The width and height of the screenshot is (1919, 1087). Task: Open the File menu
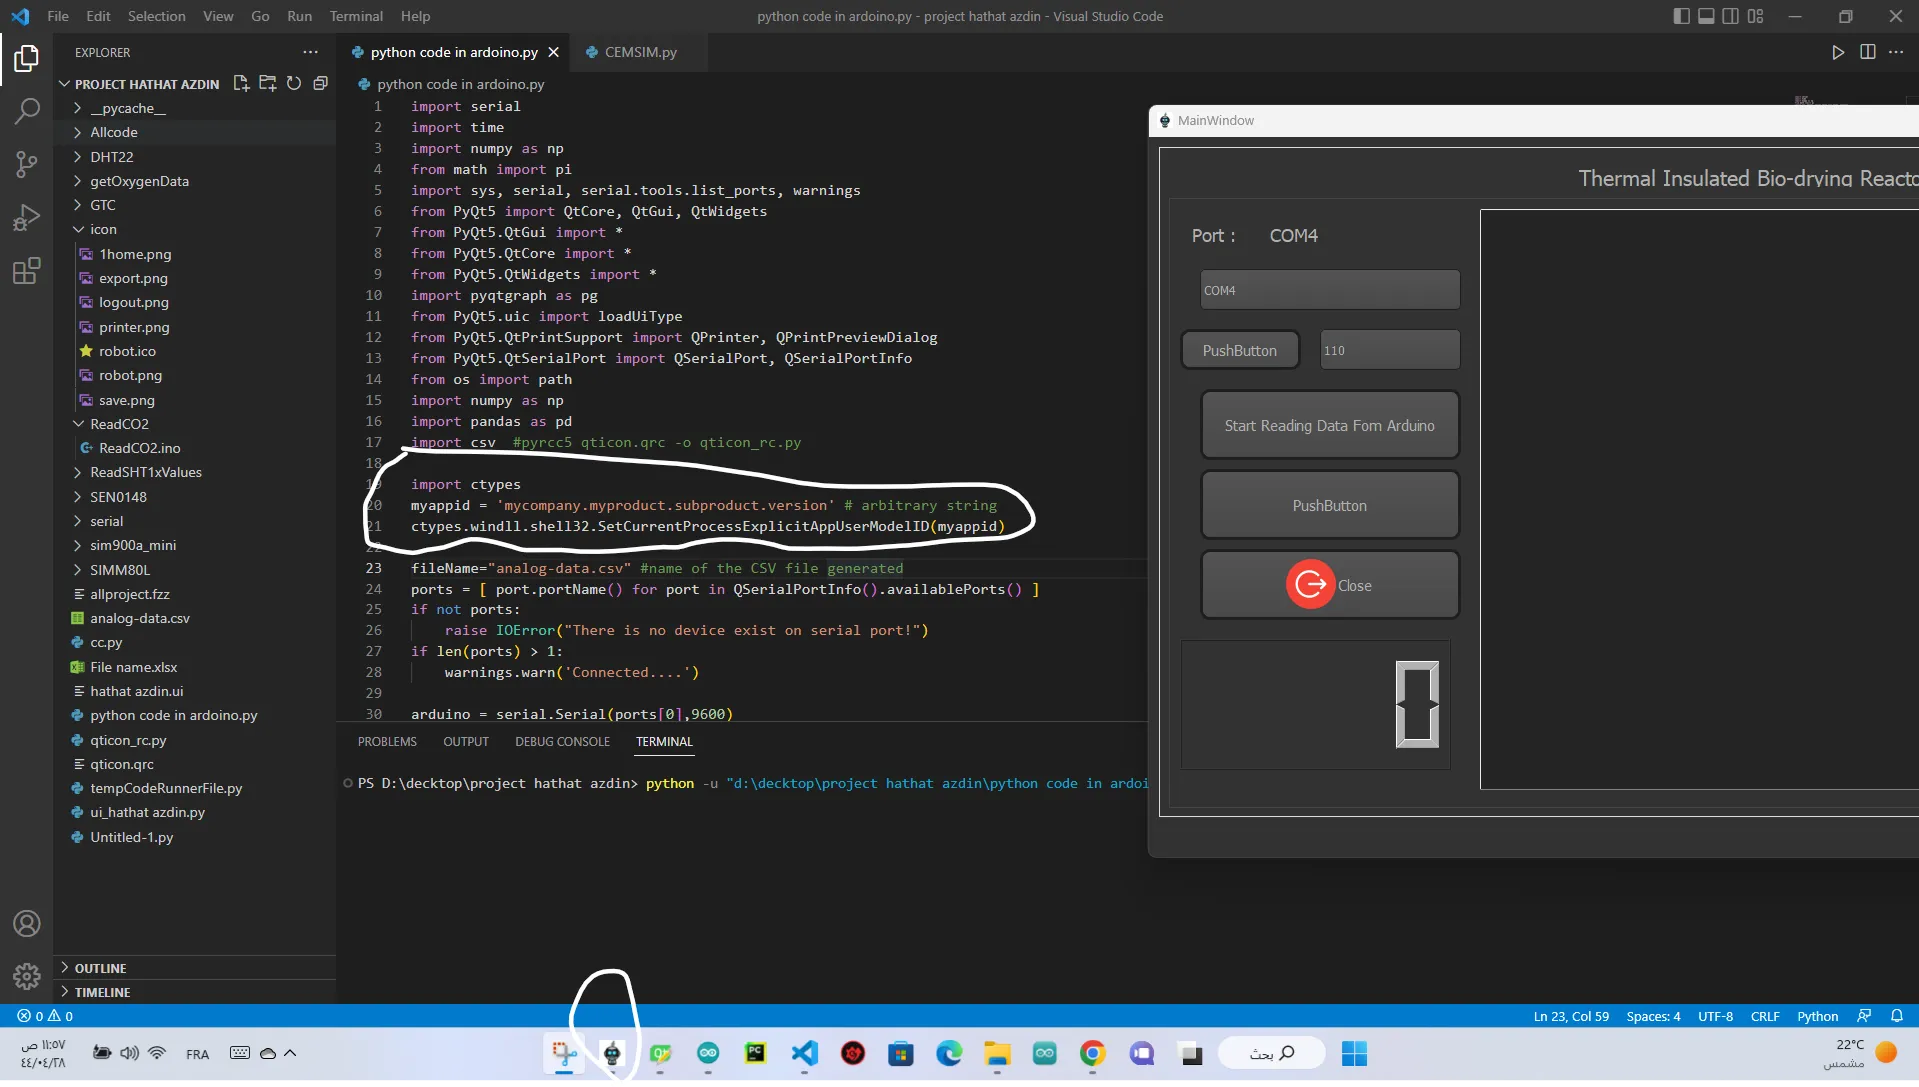58,16
